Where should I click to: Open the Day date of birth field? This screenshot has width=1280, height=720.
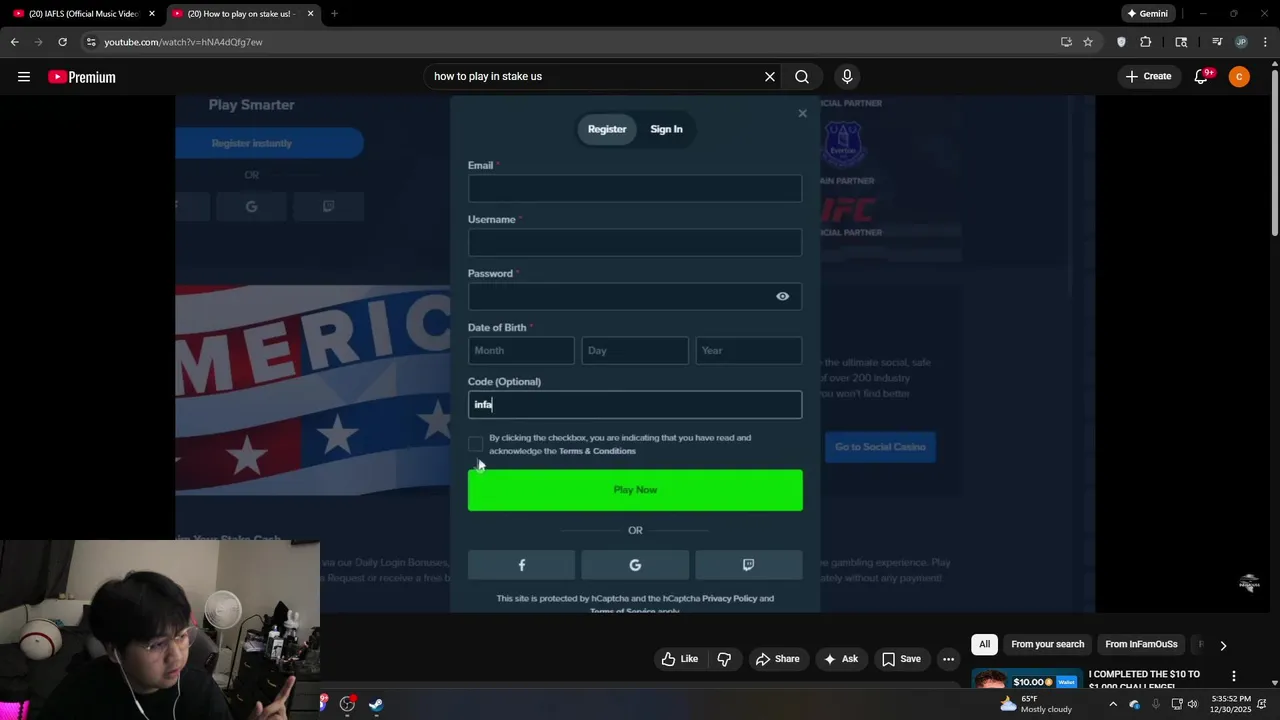pos(635,350)
